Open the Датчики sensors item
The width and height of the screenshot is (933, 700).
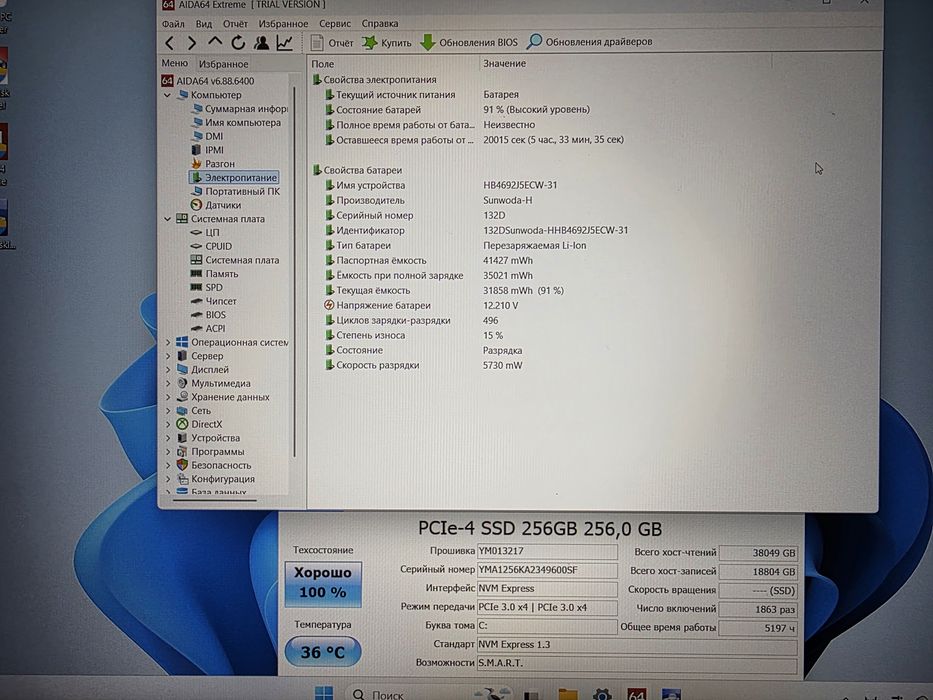[x=216, y=205]
